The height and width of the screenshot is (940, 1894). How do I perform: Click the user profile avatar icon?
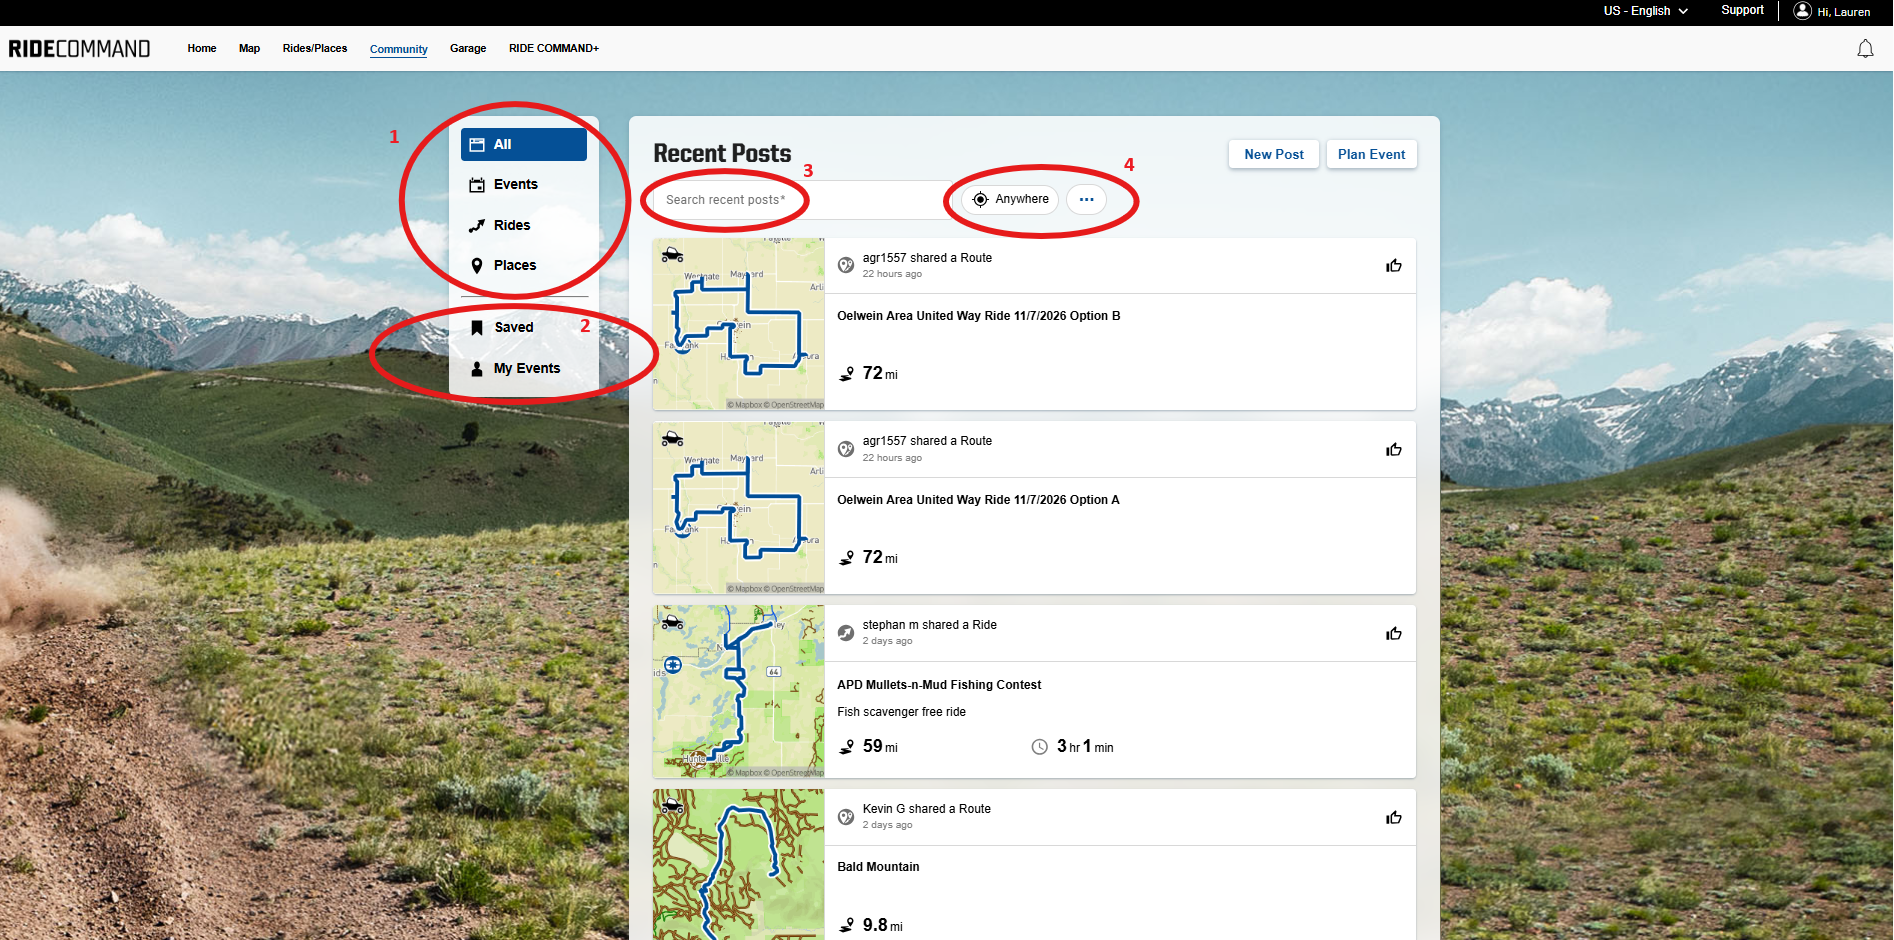click(x=1802, y=11)
